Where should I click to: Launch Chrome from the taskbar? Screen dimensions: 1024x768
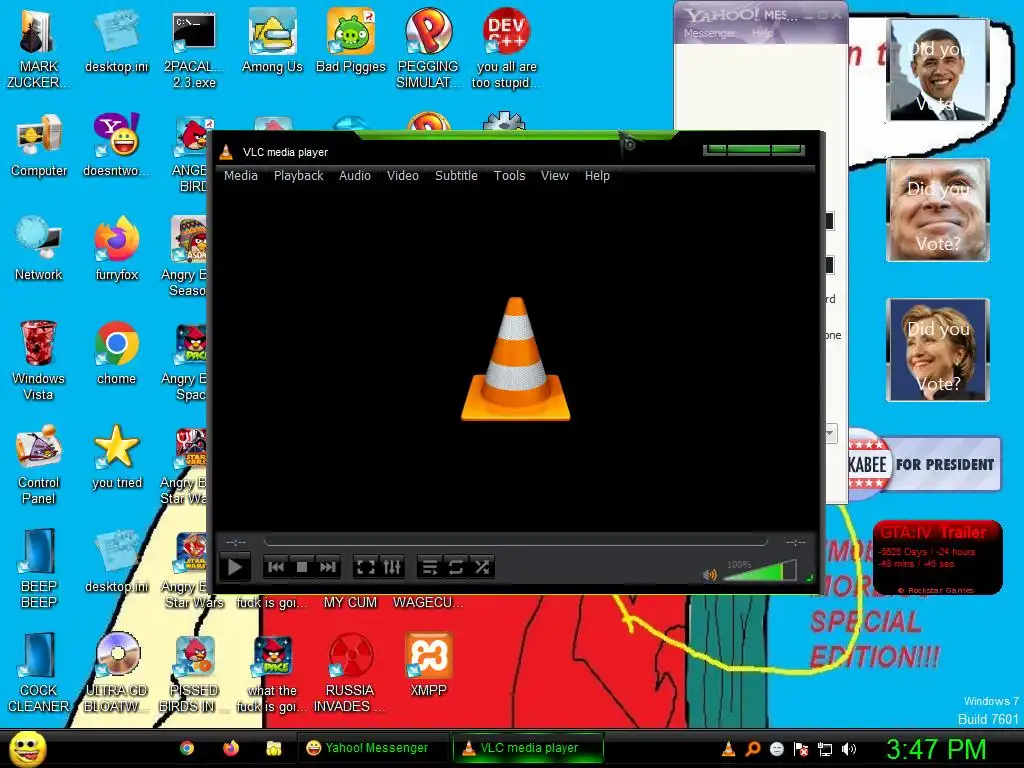point(187,748)
